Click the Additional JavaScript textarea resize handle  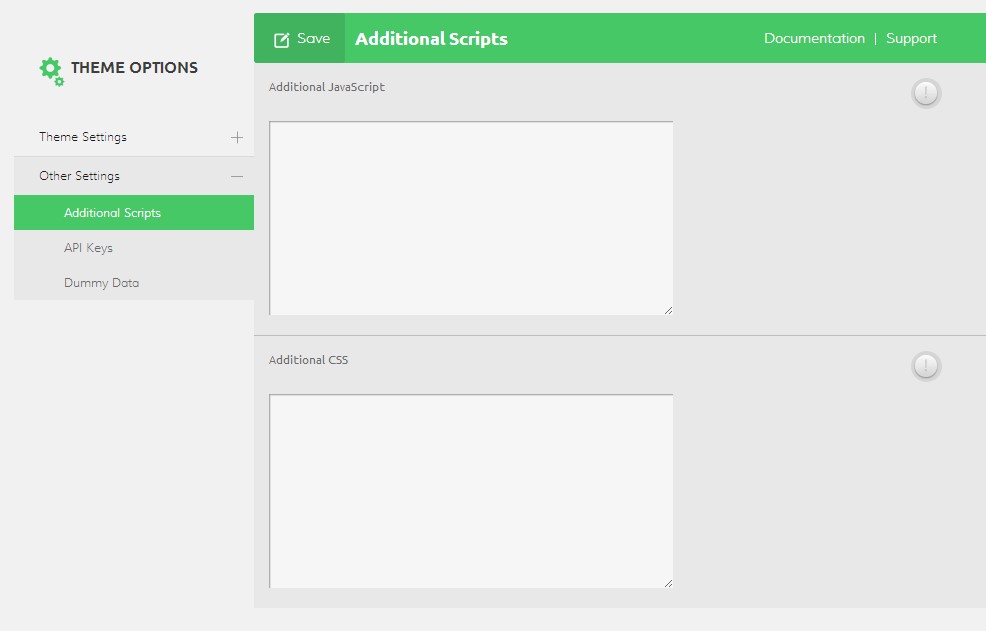click(x=667, y=310)
